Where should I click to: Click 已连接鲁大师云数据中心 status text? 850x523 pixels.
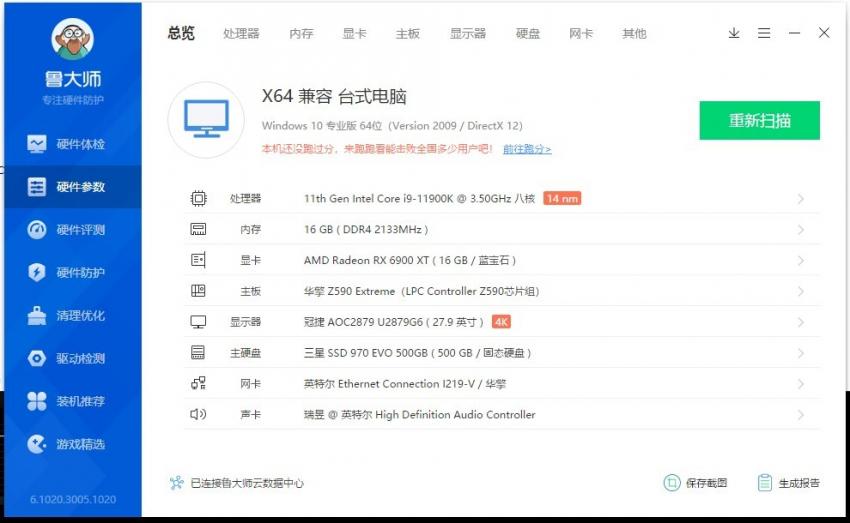[247, 483]
